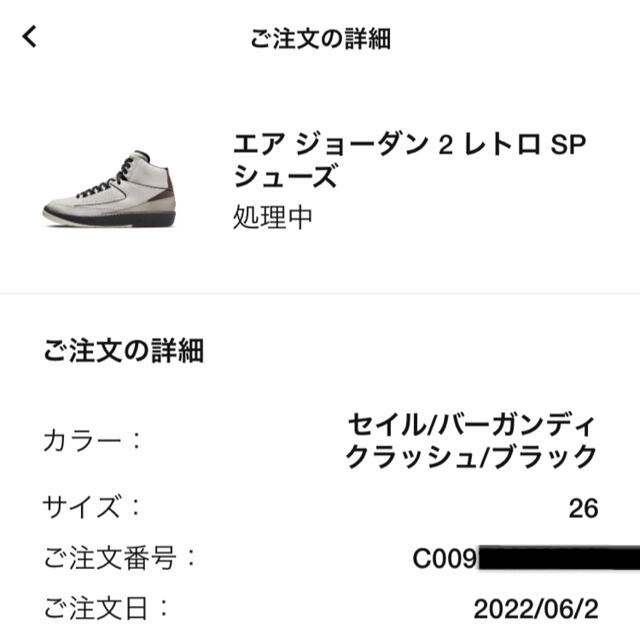Screen dimensions: 640x640
Task: Tap the redacted black bar over order number
Action: 559,558
